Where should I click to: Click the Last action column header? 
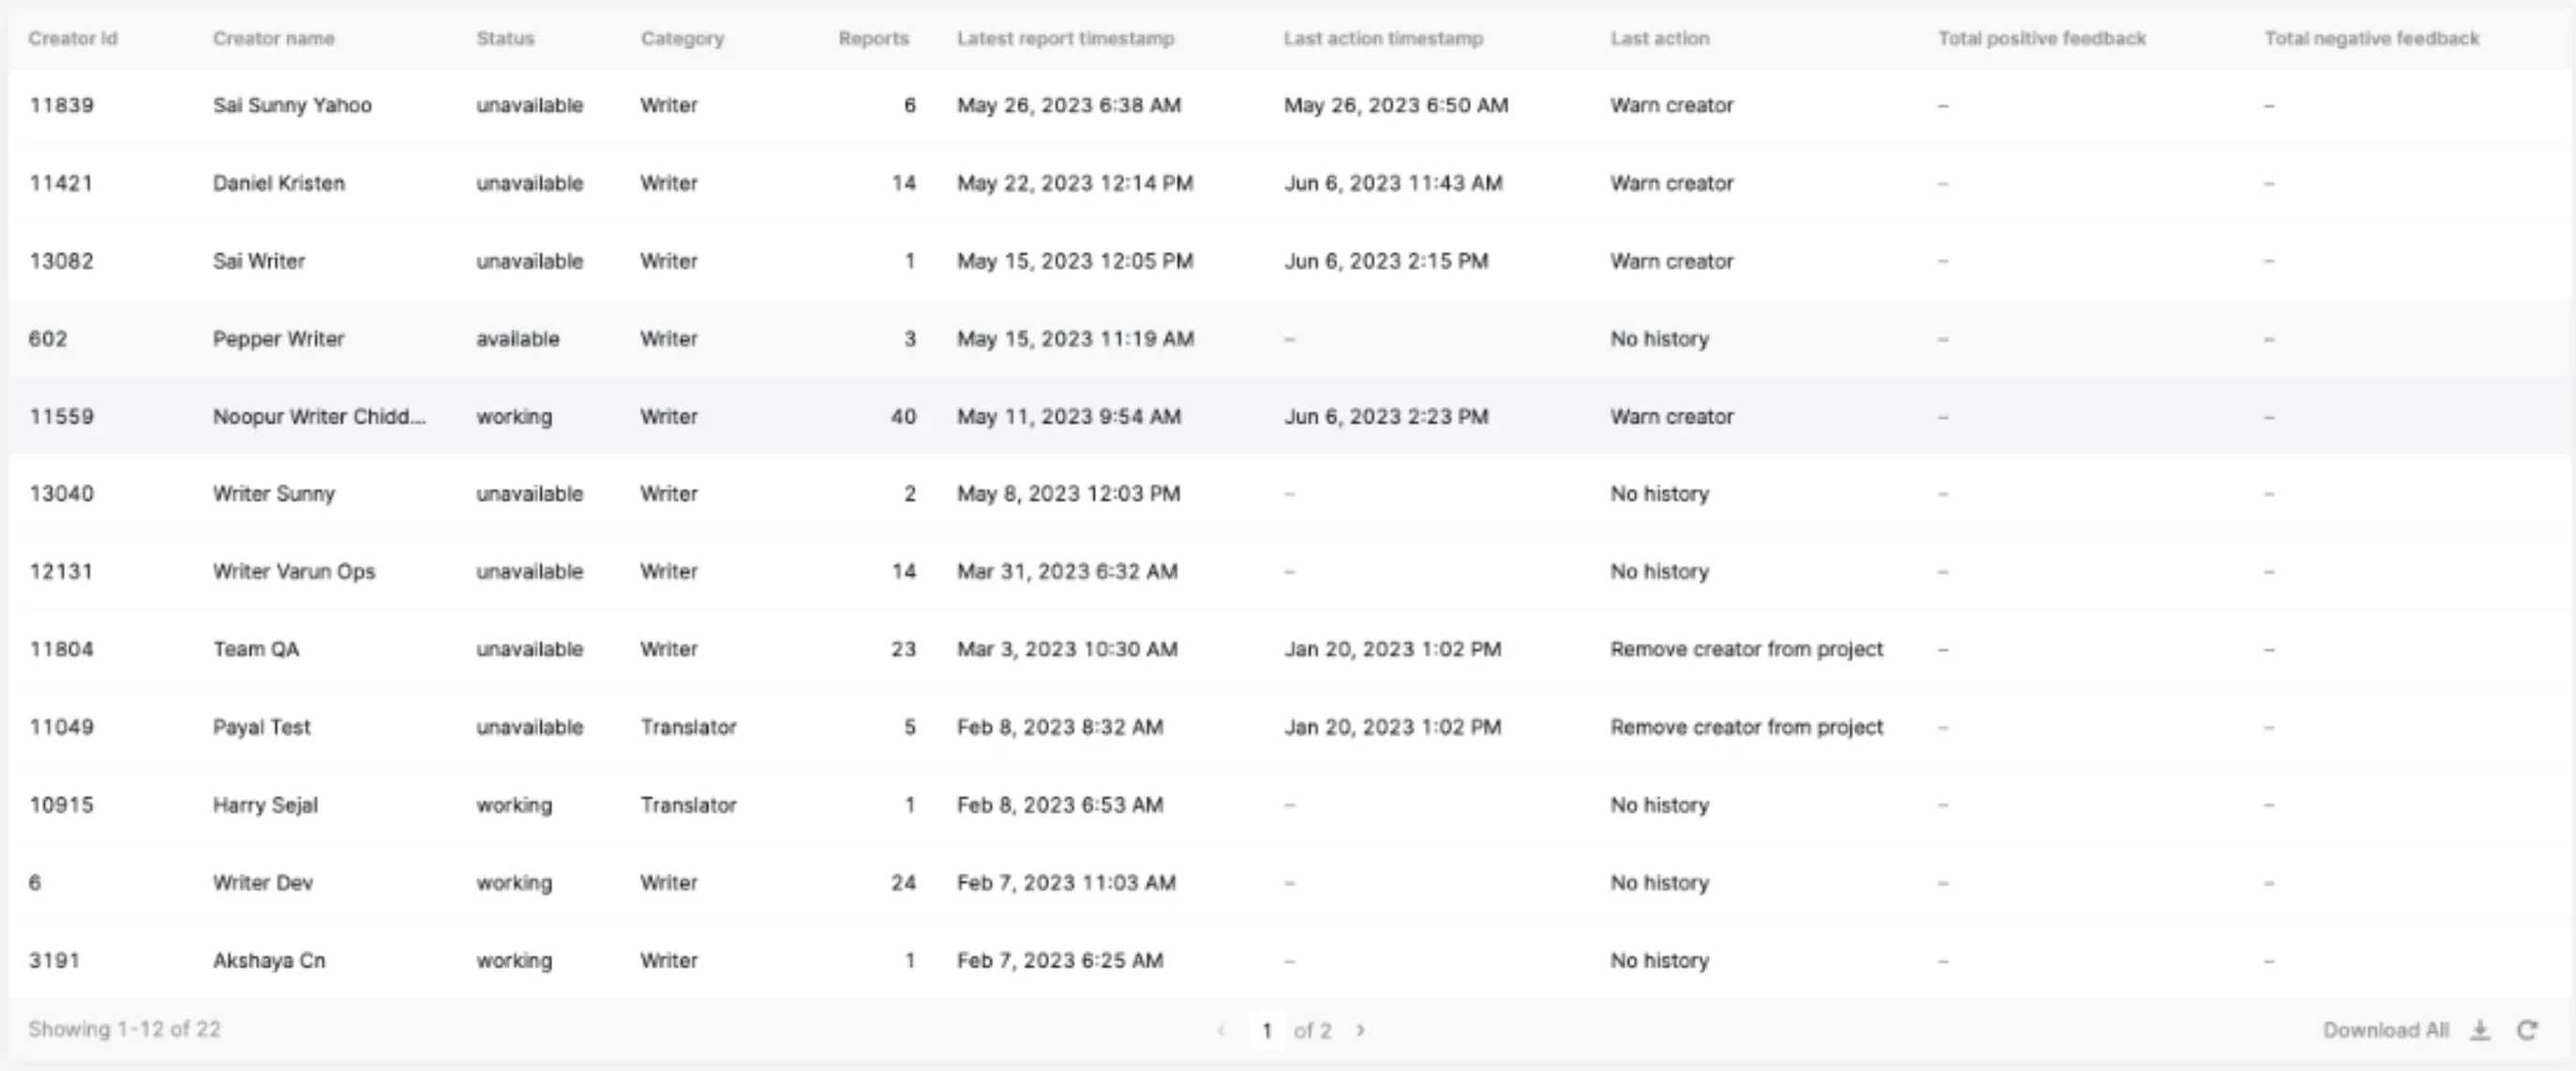pyautogui.click(x=1659, y=38)
